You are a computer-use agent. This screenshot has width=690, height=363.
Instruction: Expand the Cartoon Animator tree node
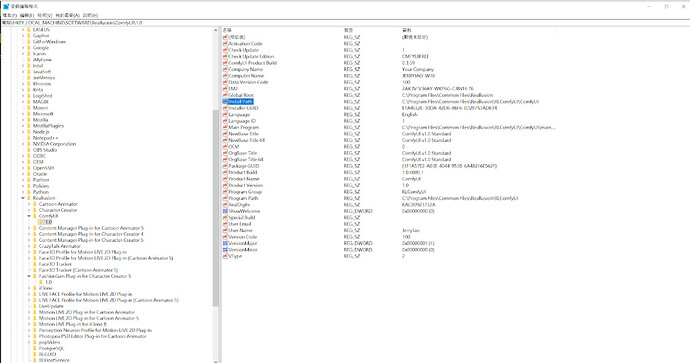point(29,204)
